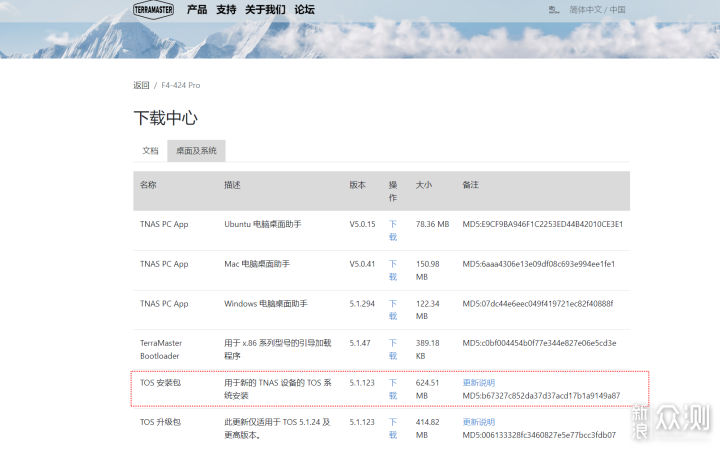
Task: Open the 论坛 menu
Action: [x=304, y=10]
